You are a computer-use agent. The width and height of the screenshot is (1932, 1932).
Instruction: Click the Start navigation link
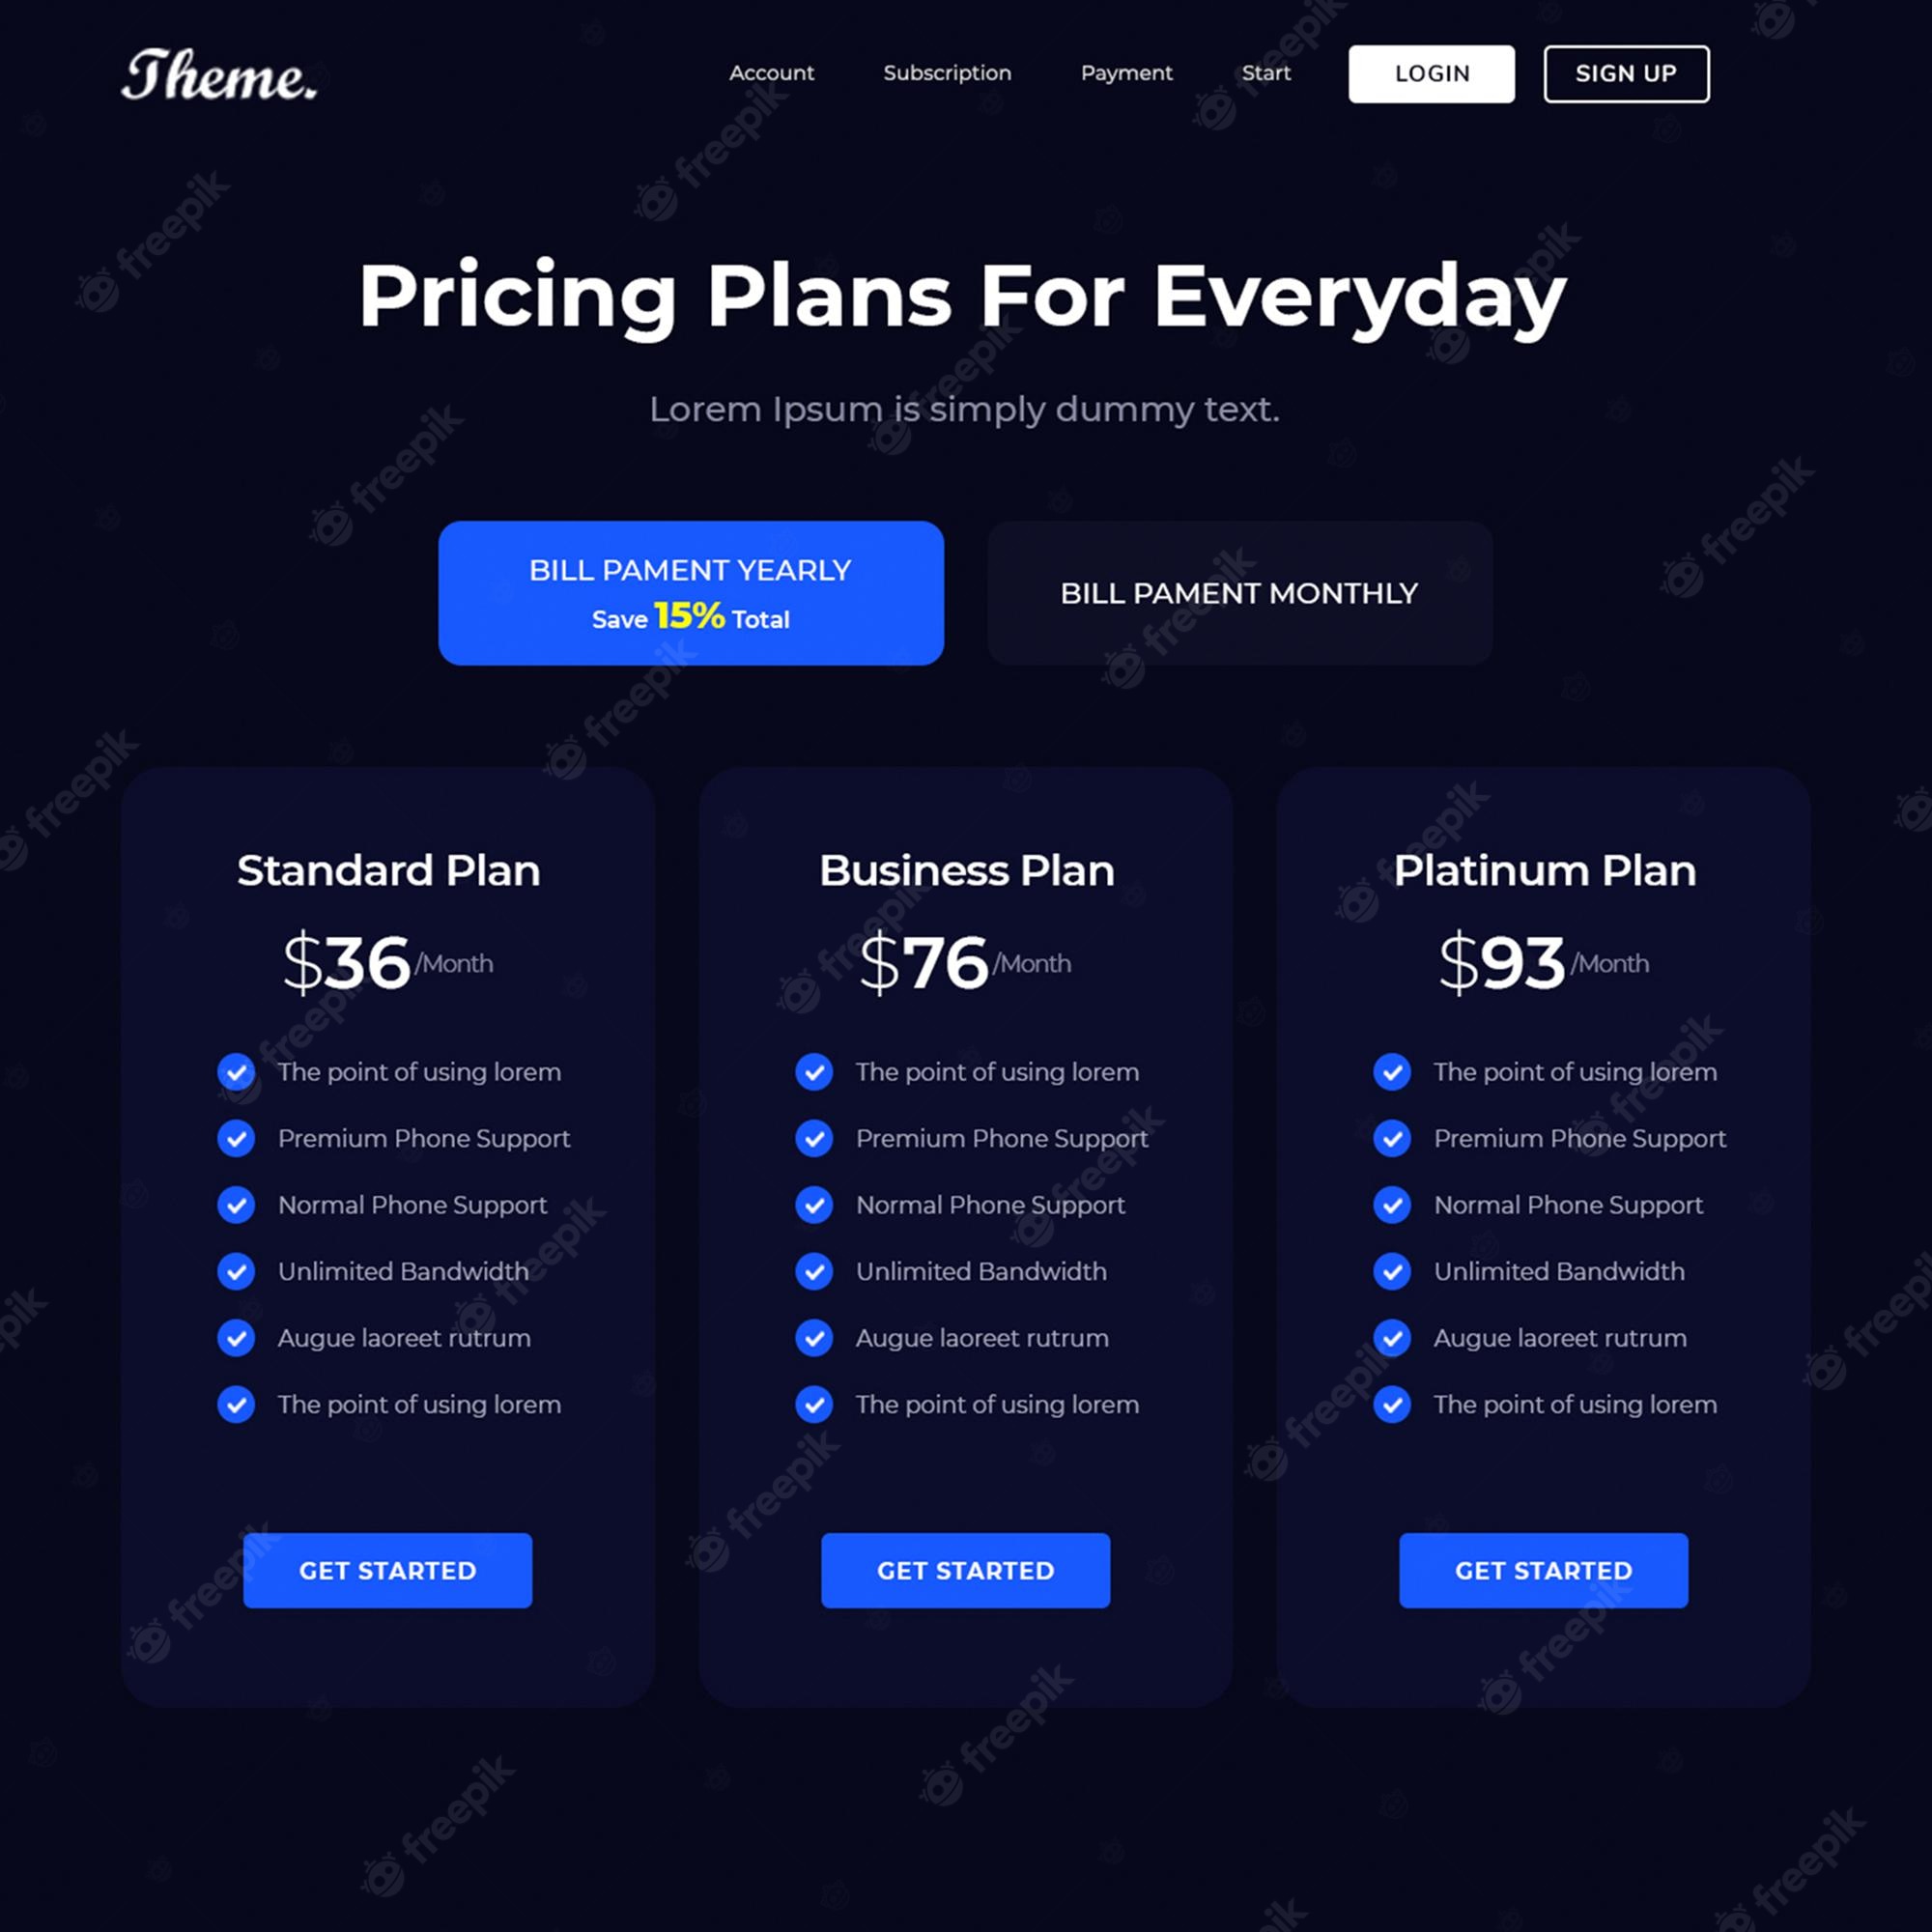1265,72
